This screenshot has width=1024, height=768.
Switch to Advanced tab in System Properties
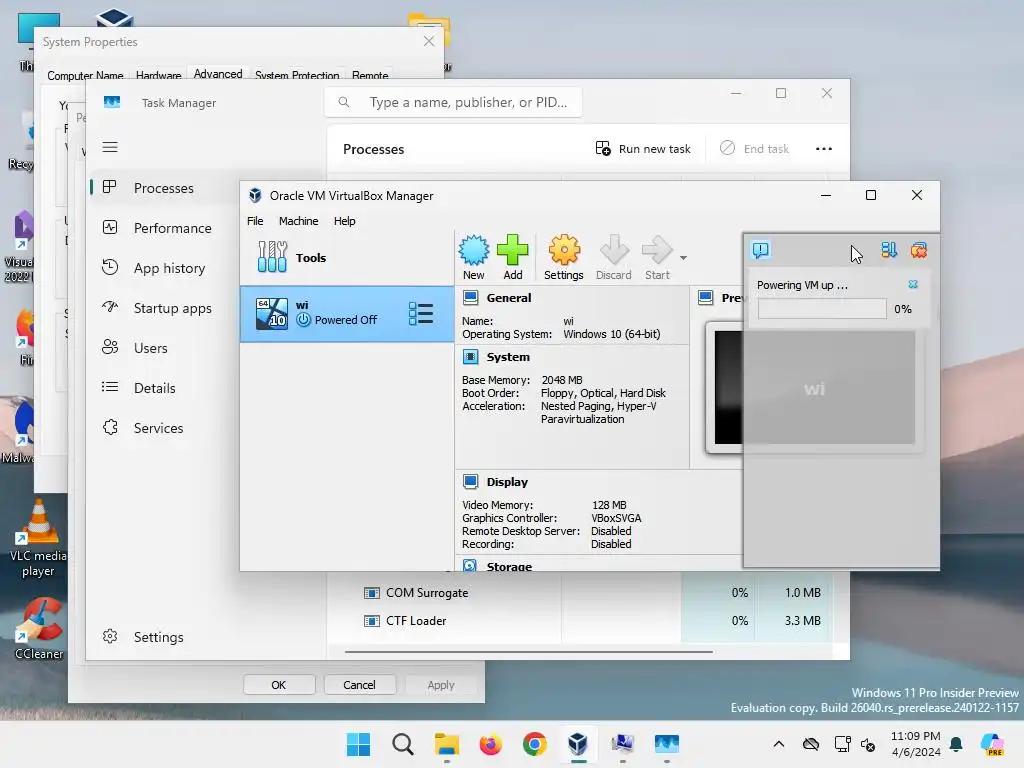(x=217, y=74)
